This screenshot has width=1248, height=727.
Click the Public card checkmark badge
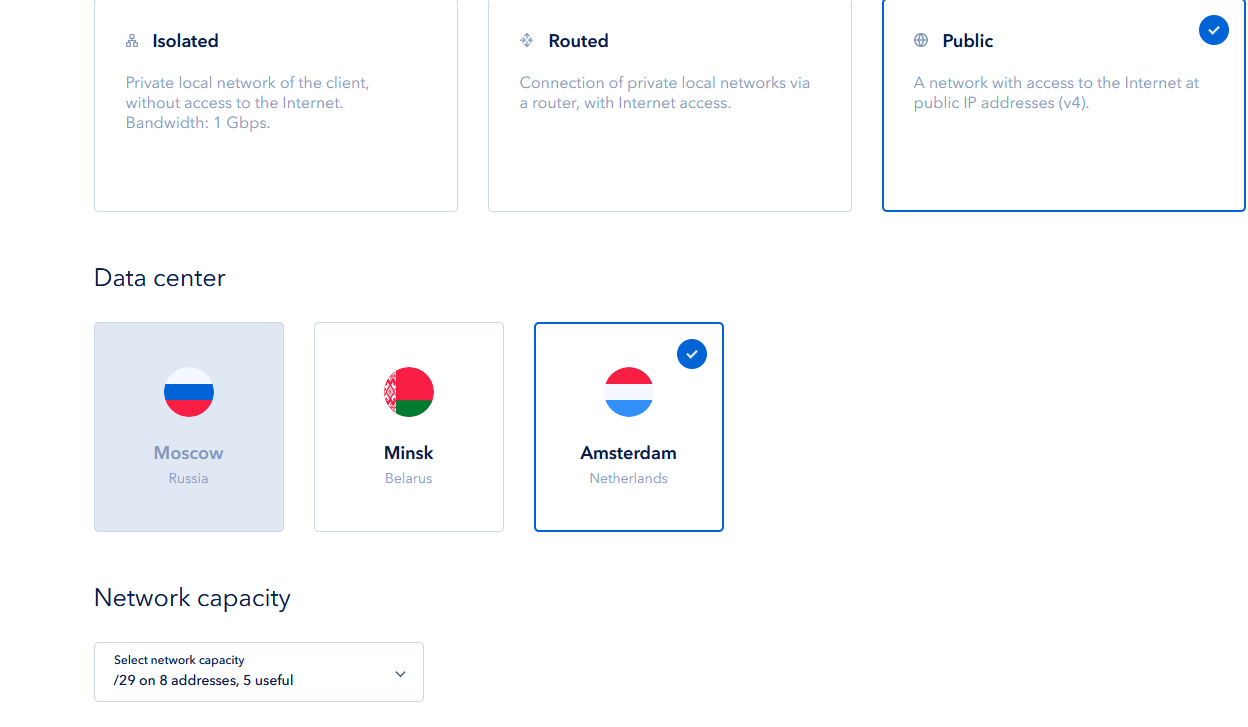pyautogui.click(x=1213, y=30)
